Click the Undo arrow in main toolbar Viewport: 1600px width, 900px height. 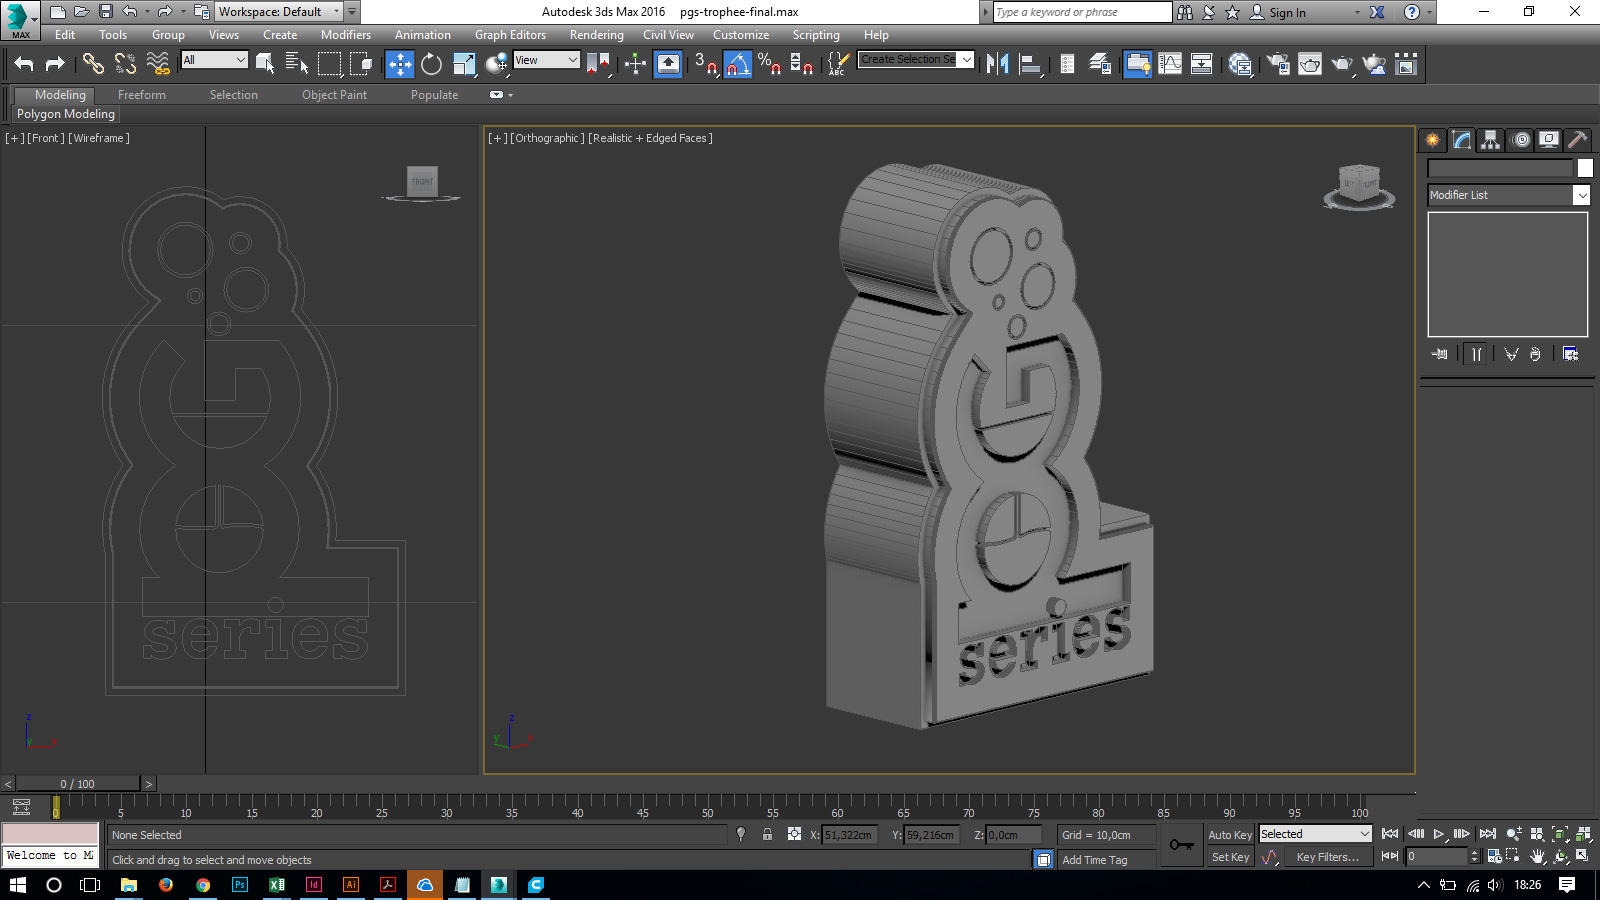(x=24, y=64)
